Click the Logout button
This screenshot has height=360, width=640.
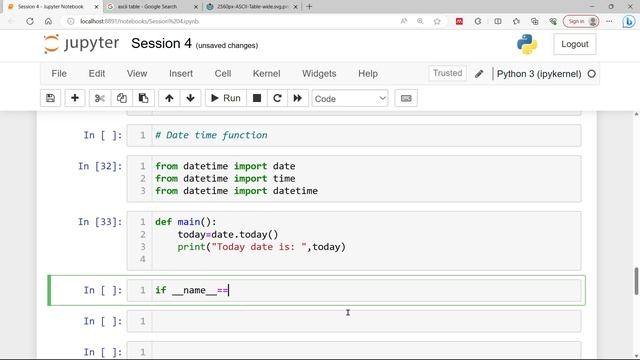(x=575, y=44)
